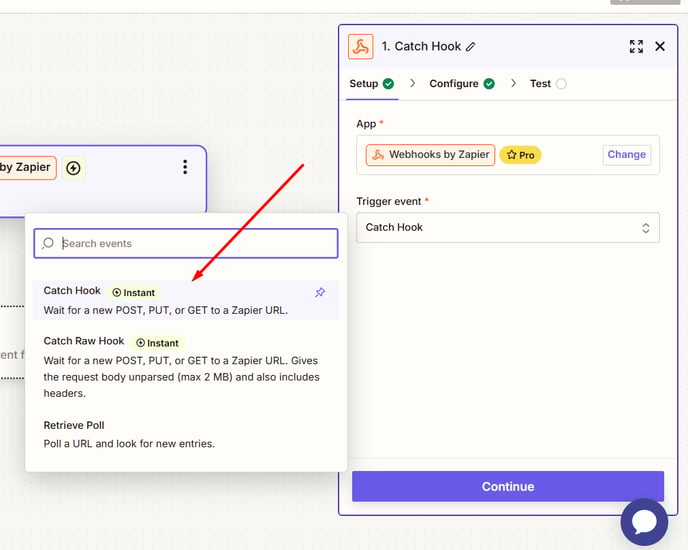Click 'Poll a URL and look for new entries.' description
Image resolution: width=688 pixels, height=550 pixels.
129,444
